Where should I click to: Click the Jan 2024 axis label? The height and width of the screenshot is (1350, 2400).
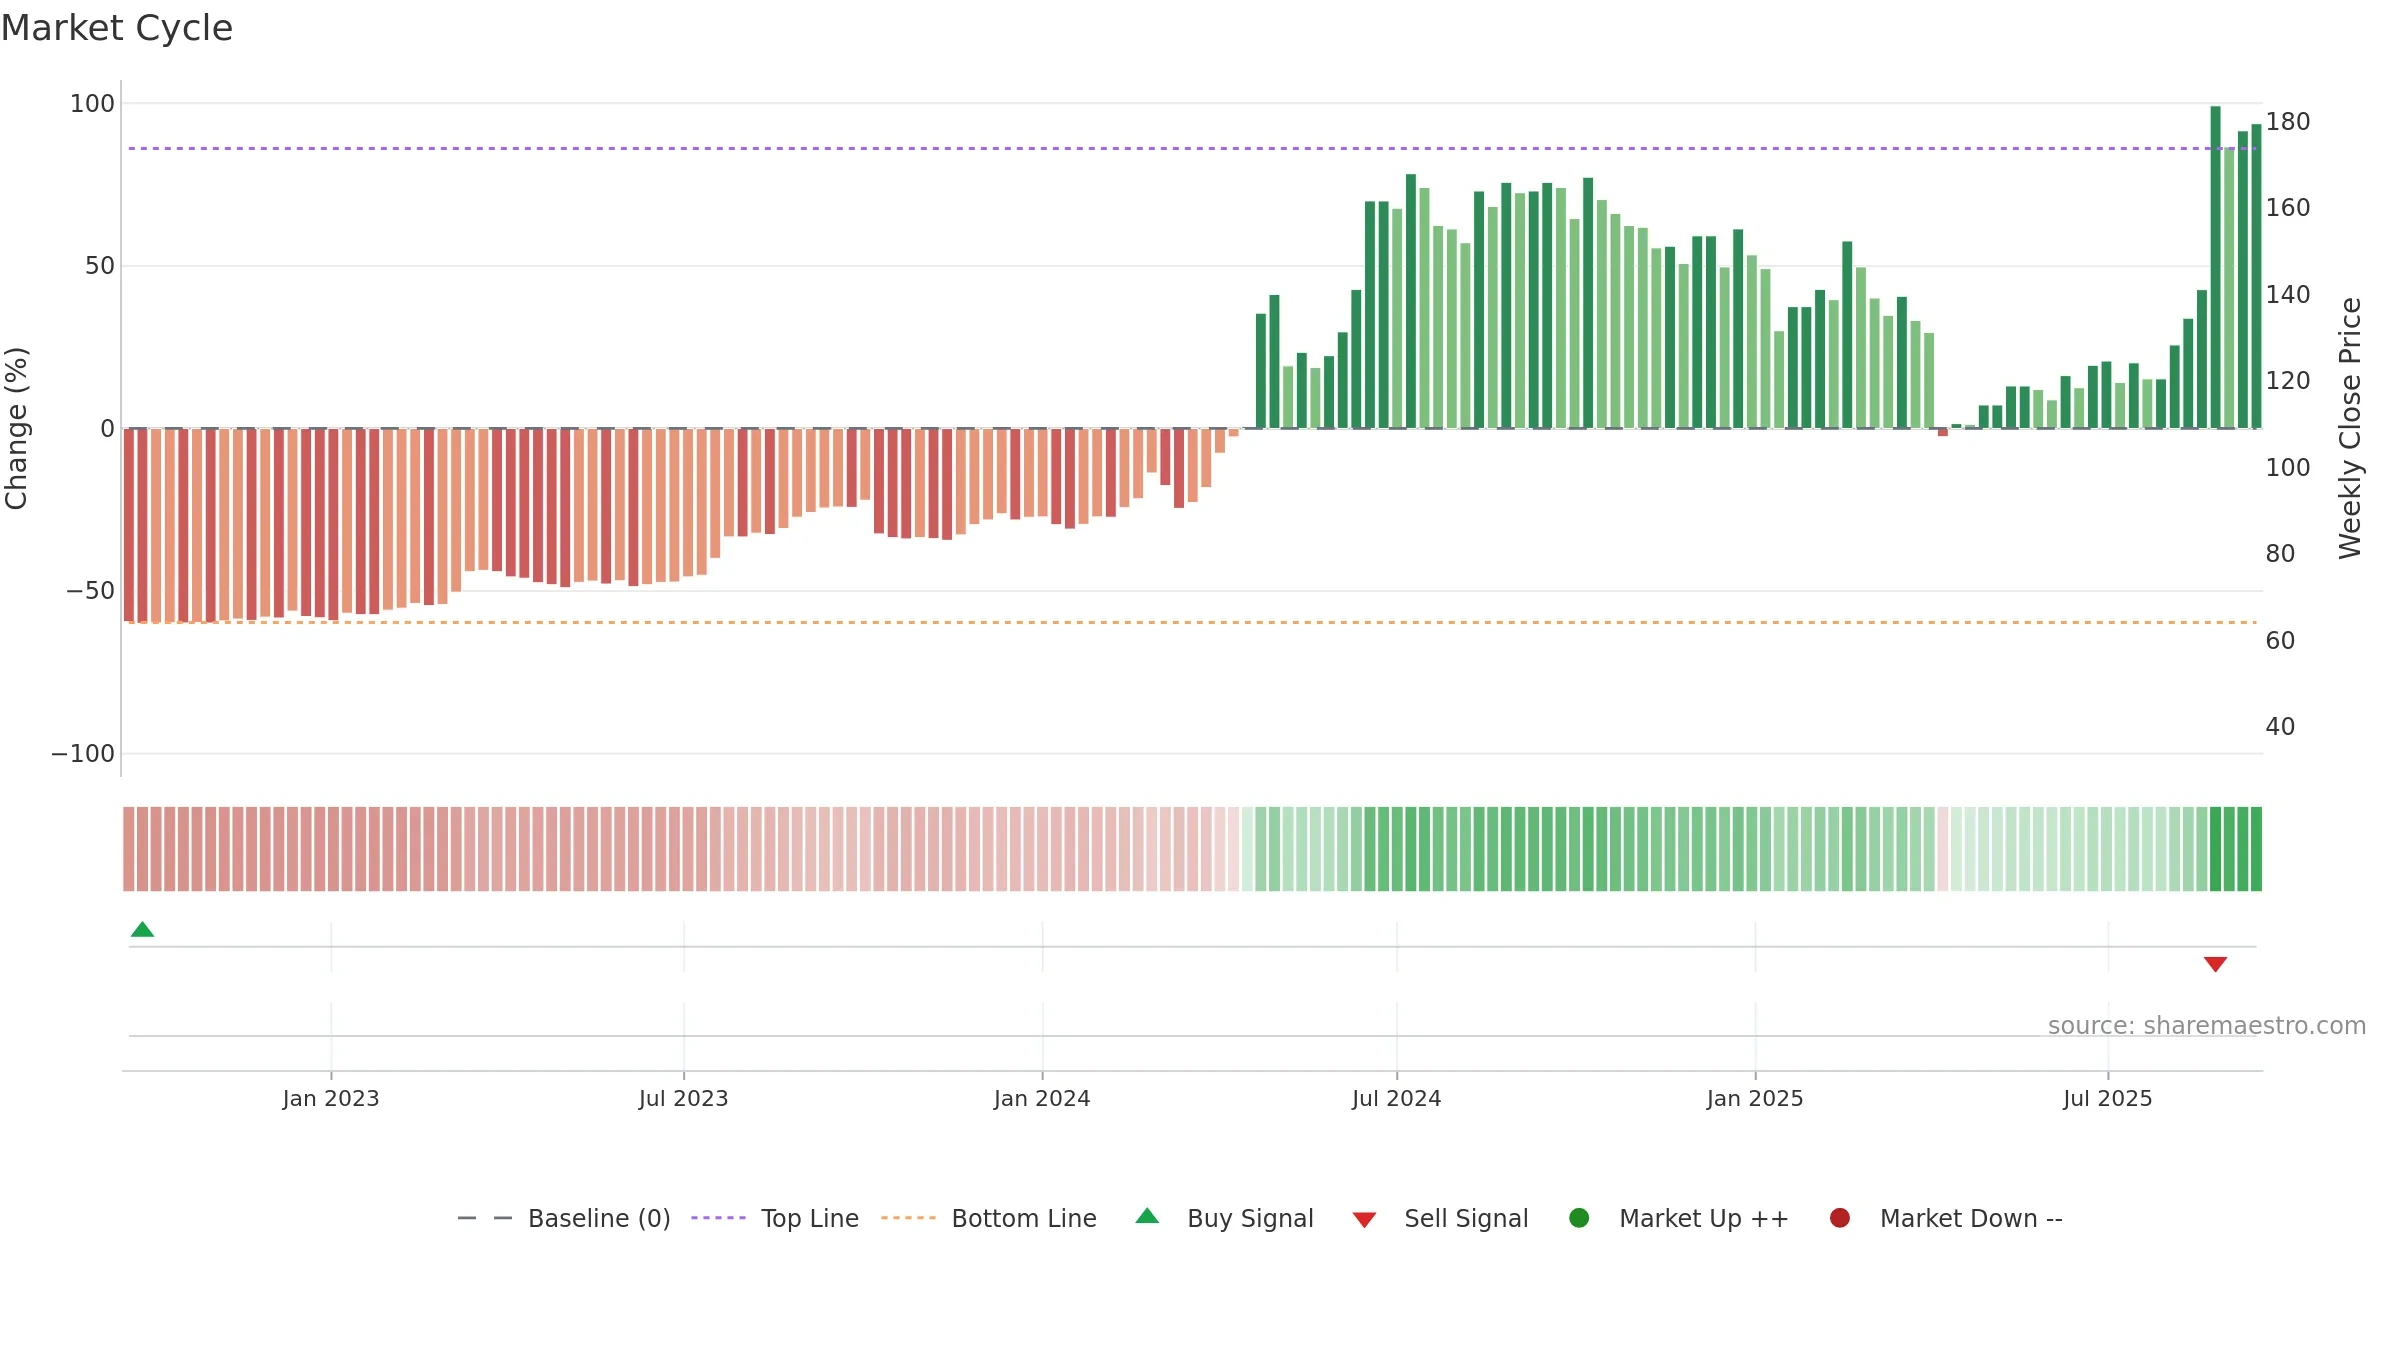(x=1042, y=1098)
